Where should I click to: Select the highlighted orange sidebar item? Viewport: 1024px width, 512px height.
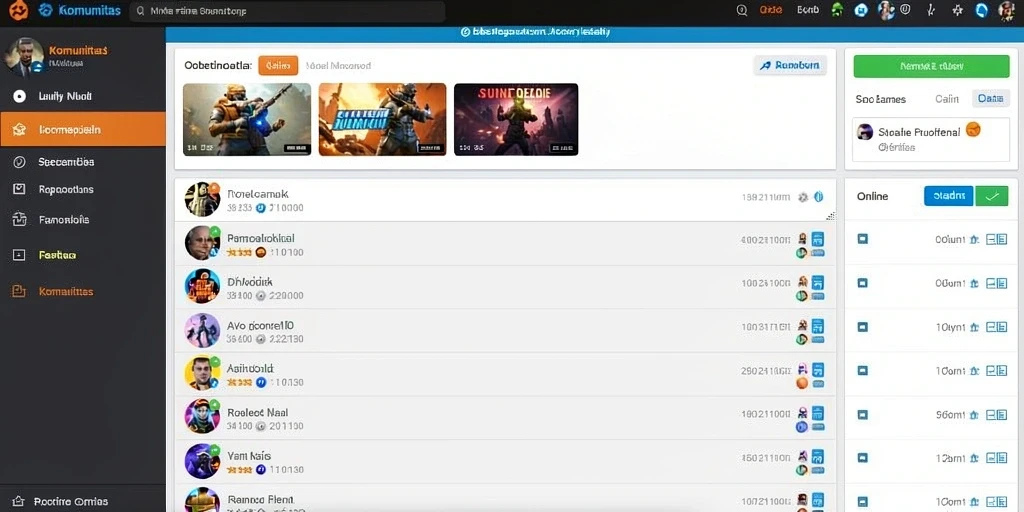[x=82, y=129]
